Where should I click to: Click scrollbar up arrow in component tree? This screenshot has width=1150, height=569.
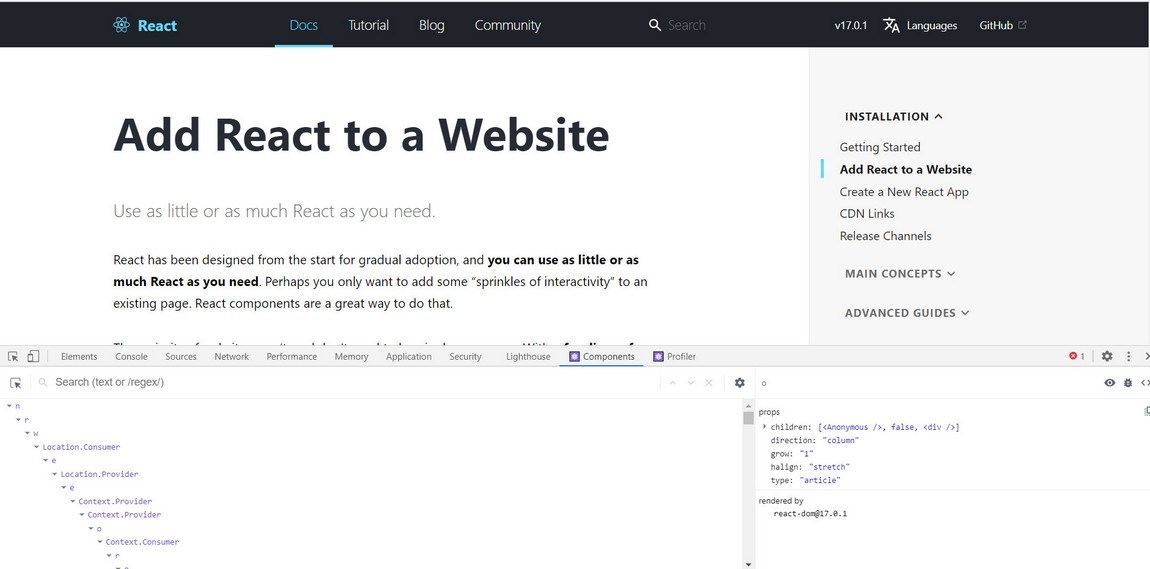(748, 405)
